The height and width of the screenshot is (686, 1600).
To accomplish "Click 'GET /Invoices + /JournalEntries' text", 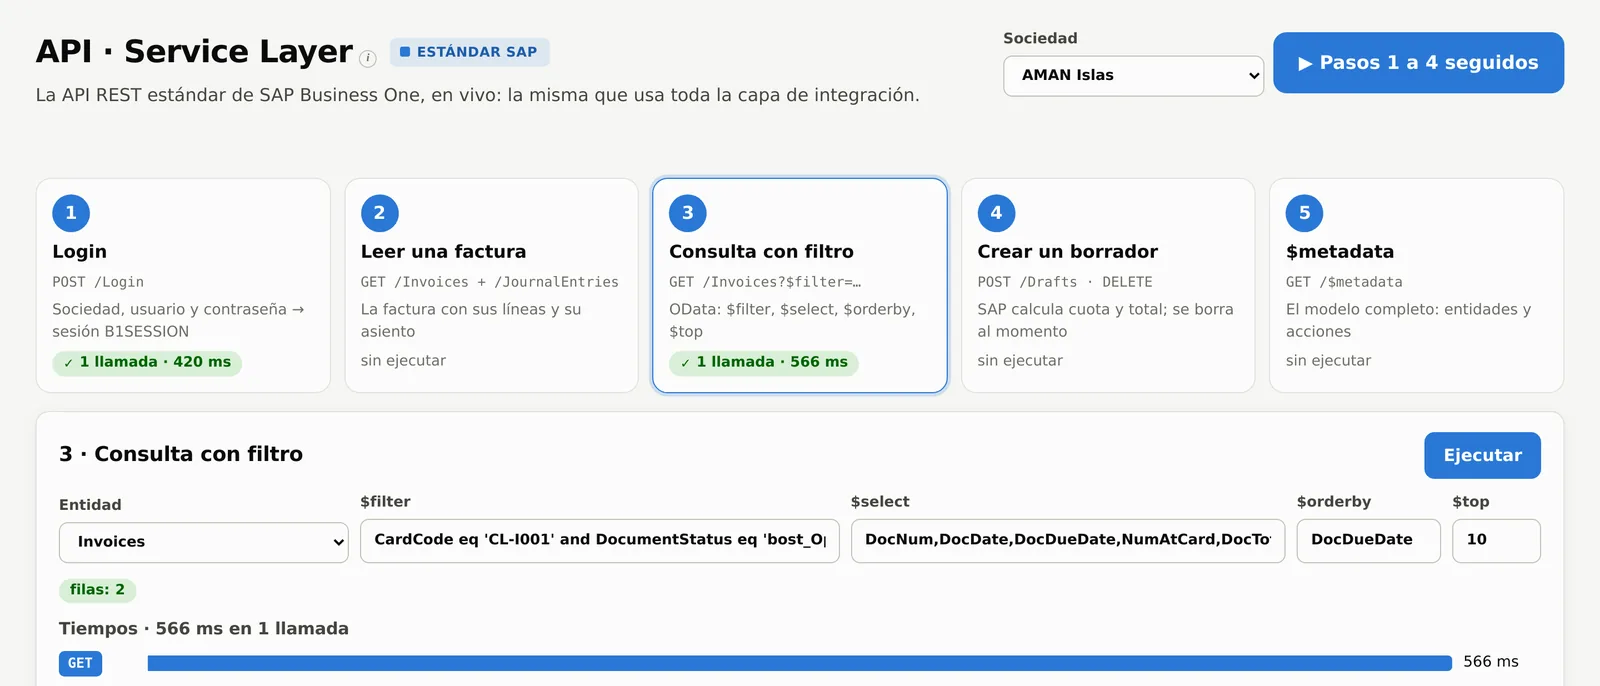I will point(489,282).
